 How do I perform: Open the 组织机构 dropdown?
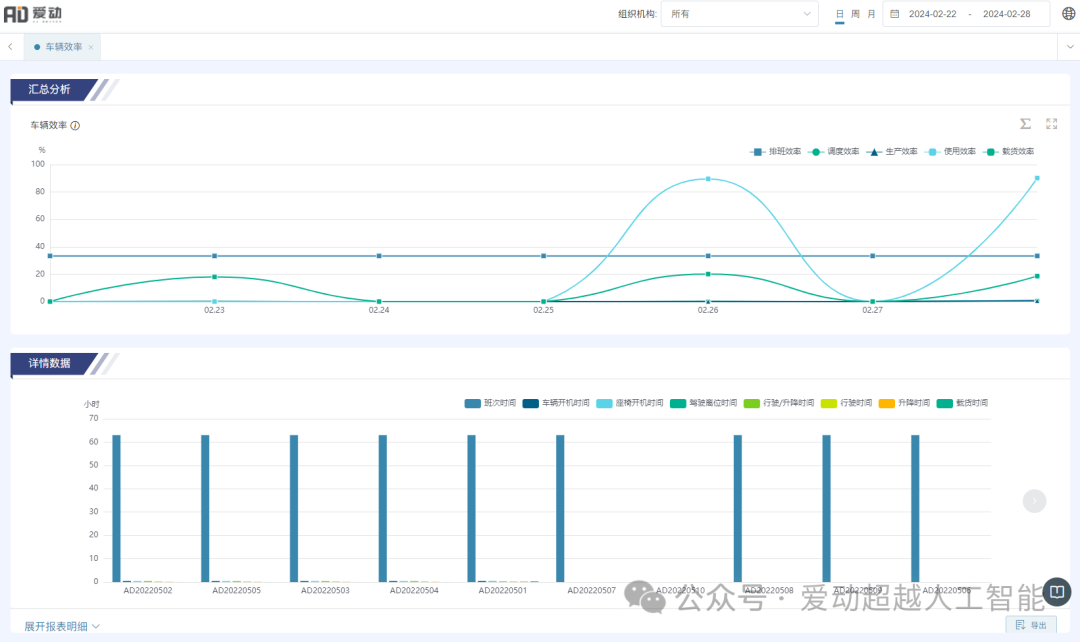[x=739, y=14]
